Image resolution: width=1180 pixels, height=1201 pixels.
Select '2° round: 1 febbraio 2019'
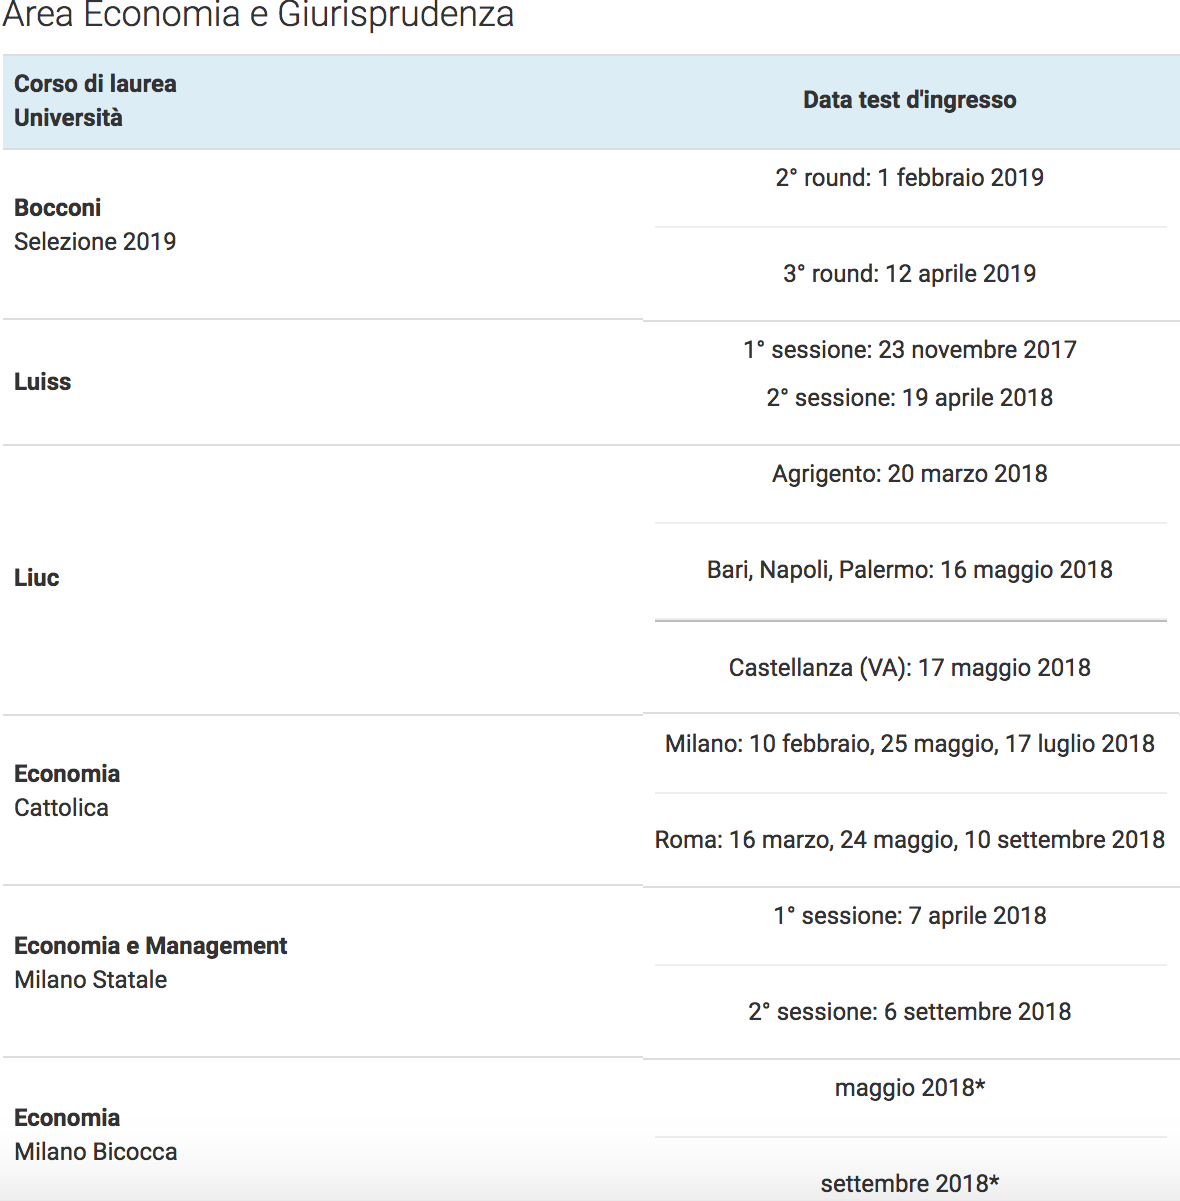[910, 178]
